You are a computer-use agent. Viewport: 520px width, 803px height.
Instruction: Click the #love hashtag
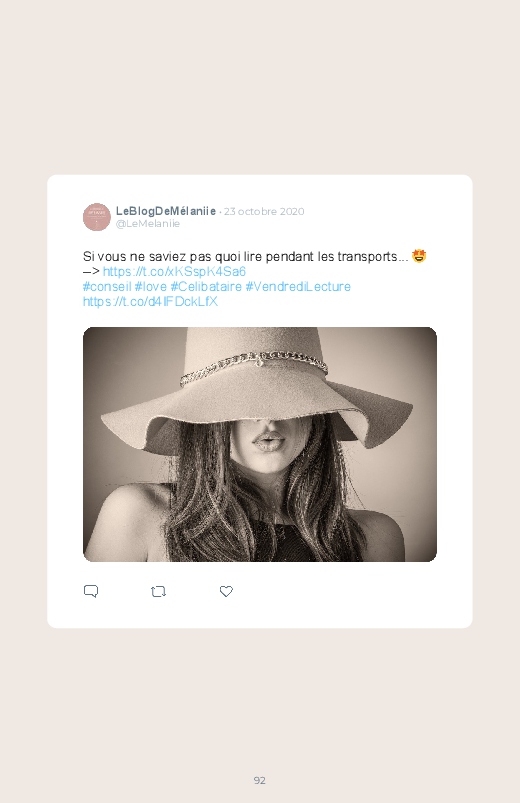click(151, 286)
